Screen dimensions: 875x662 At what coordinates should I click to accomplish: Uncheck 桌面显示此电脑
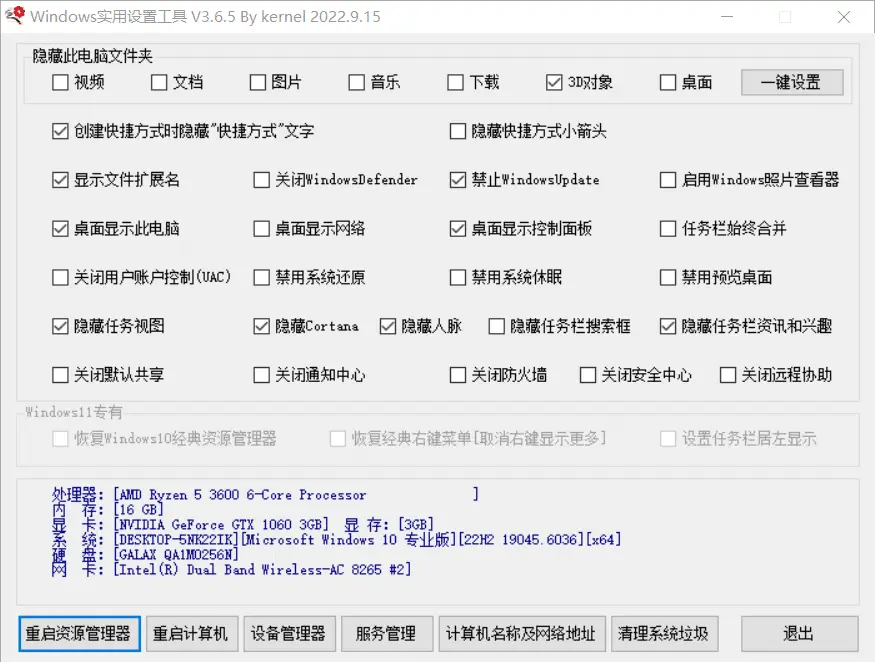[x=60, y=228]
